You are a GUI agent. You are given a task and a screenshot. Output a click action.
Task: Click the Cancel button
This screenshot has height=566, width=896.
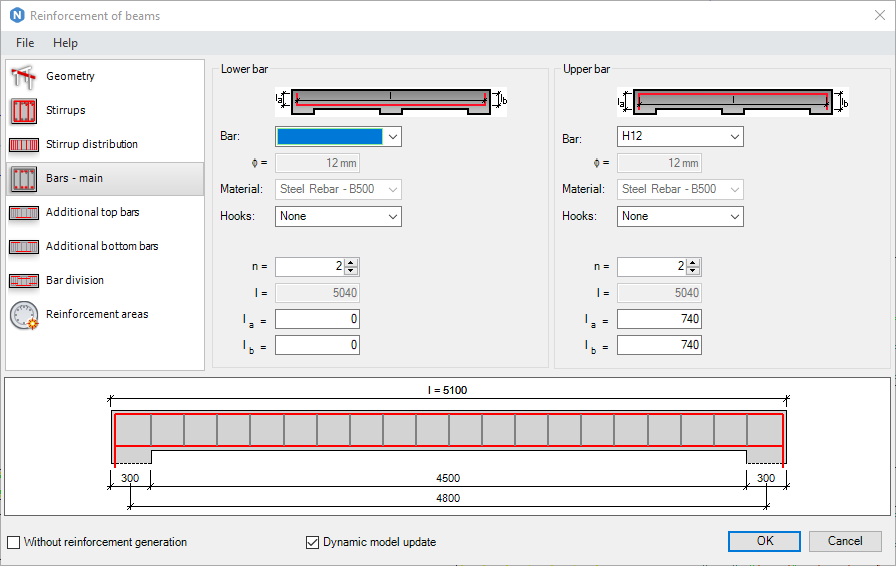[x=845, y=541]
